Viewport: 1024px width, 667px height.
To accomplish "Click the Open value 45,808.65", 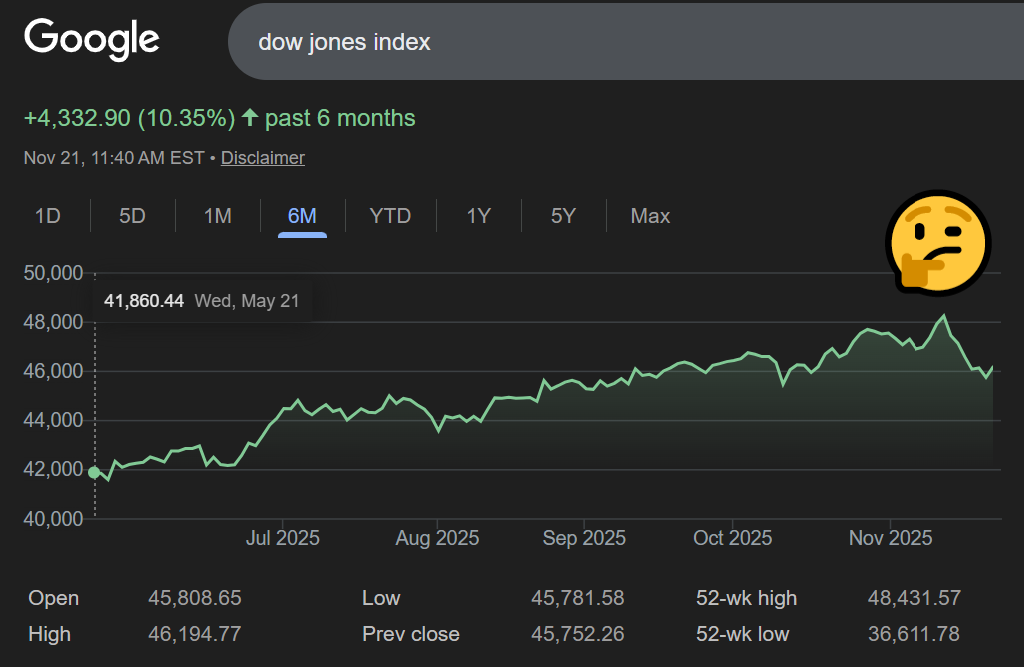I will click(195, 598).
